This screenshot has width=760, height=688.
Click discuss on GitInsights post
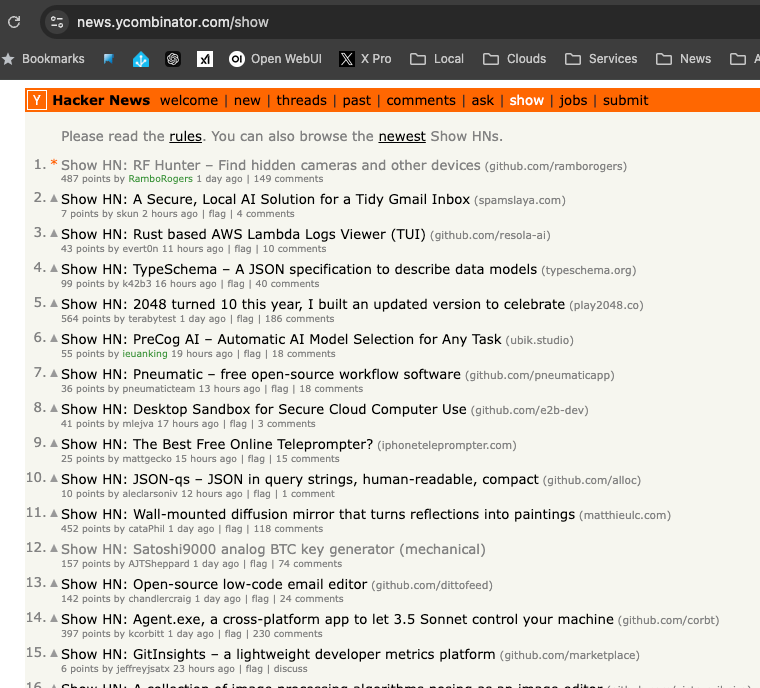coord(290,669)
